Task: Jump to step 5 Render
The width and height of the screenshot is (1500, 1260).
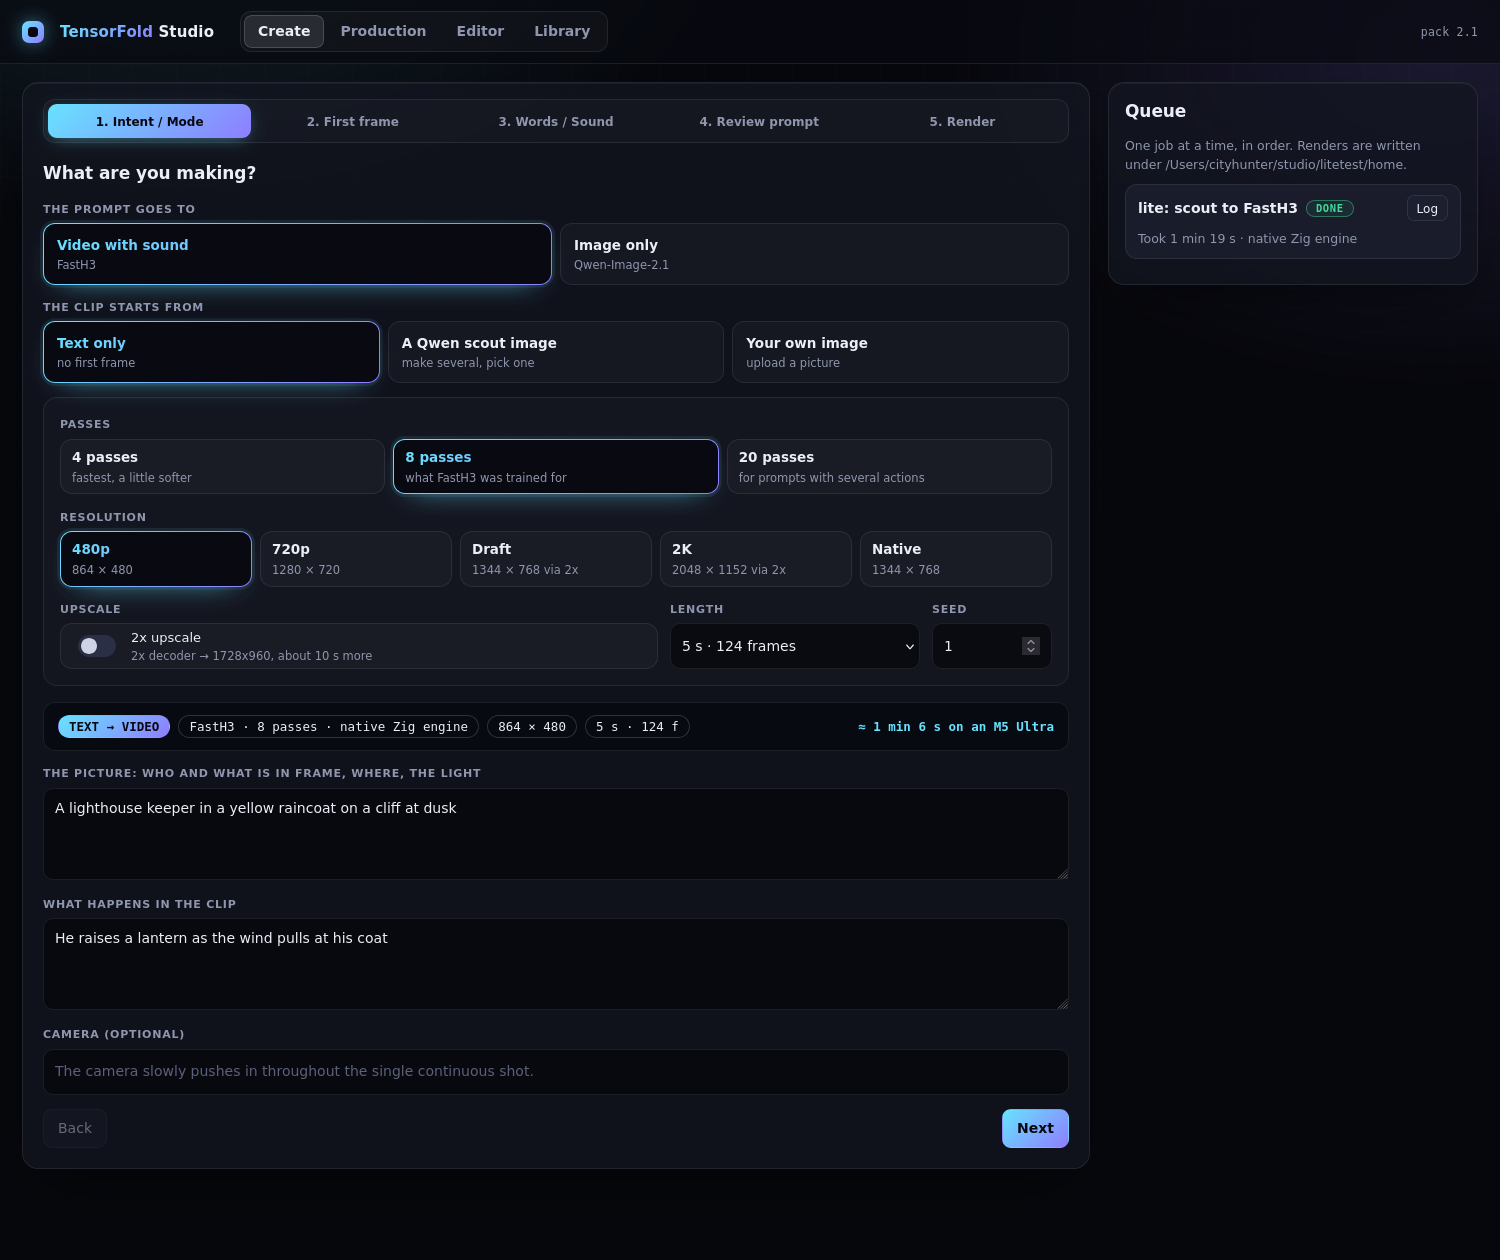Action: point(962,121)
